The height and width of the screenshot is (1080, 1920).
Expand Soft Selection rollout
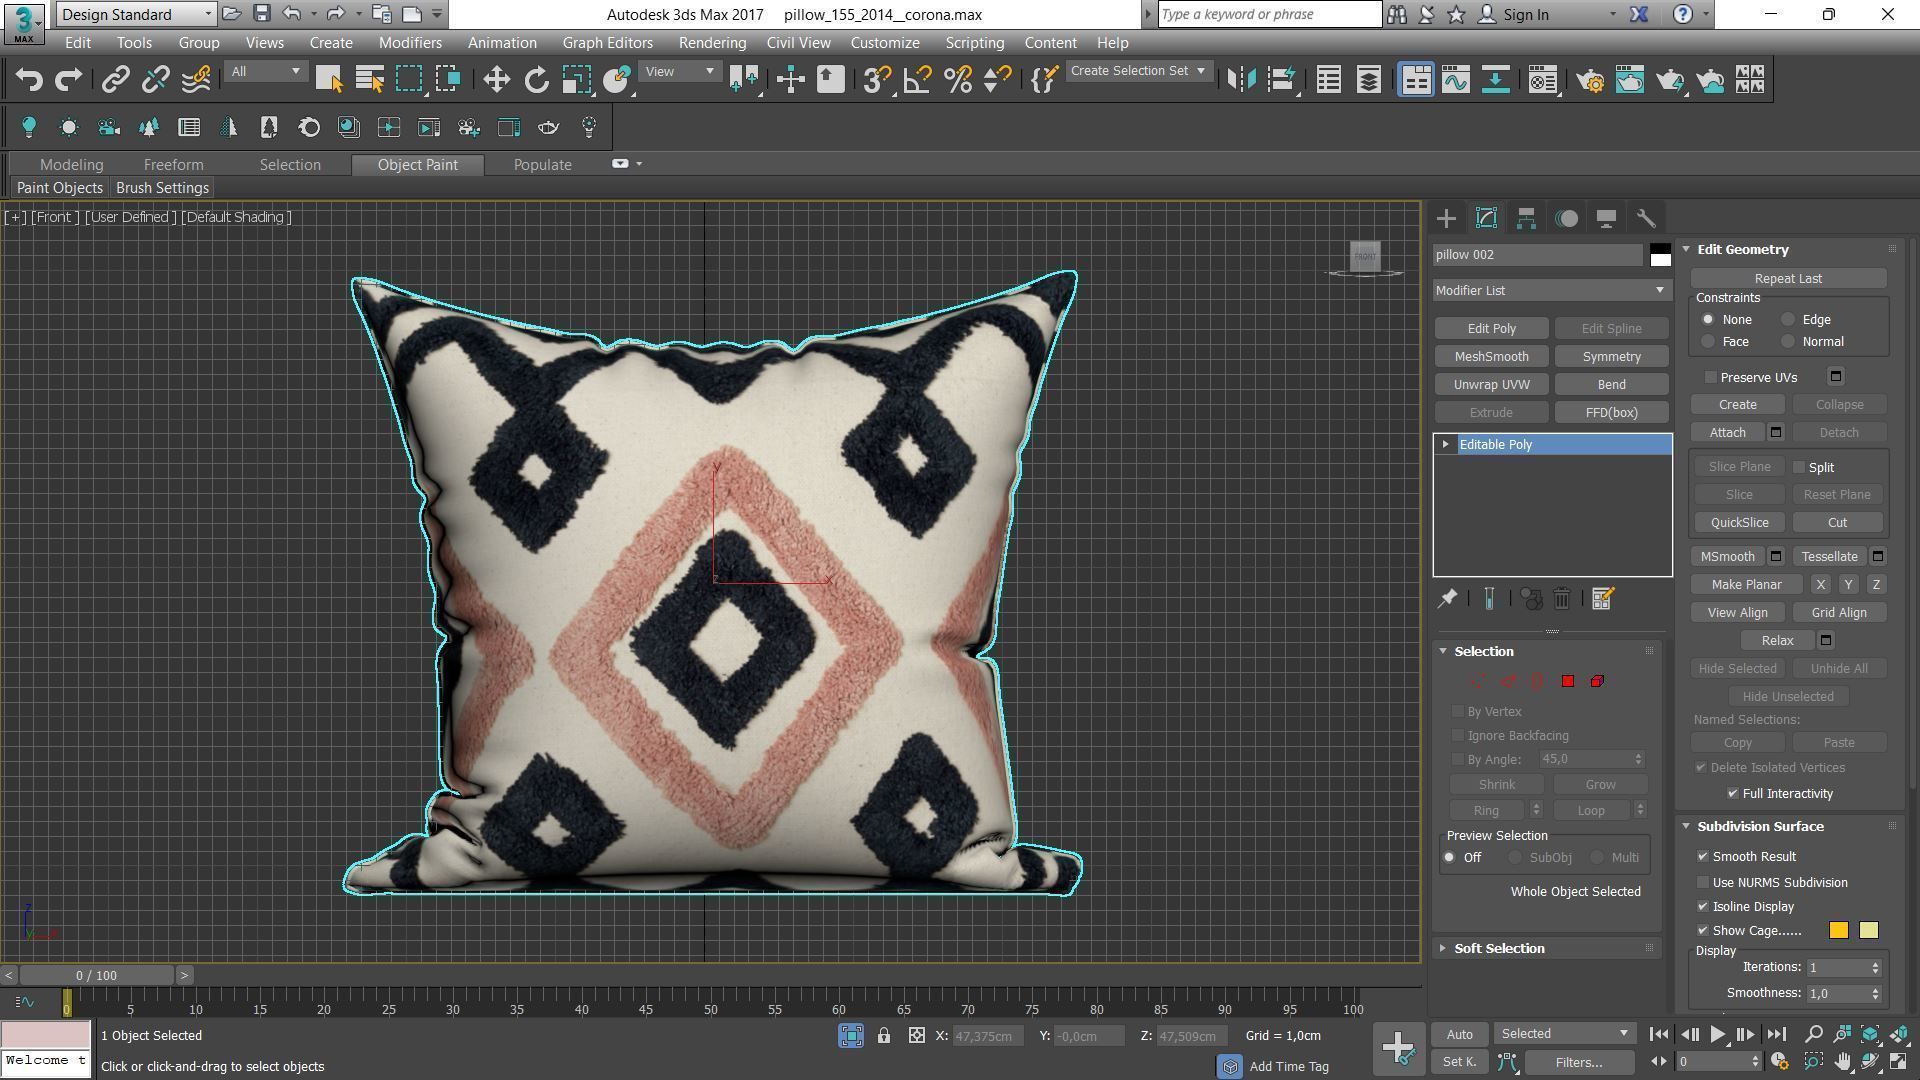[x=1443, y=949]
